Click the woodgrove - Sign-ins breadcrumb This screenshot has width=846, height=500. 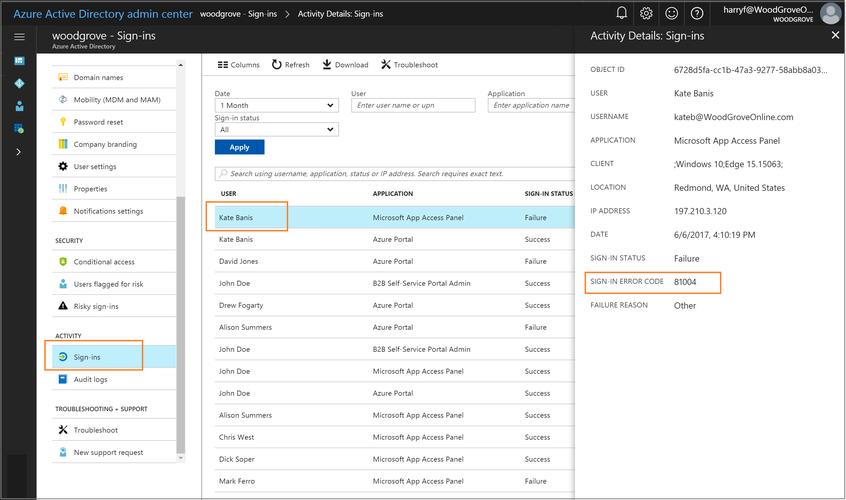tap(238, 14)
